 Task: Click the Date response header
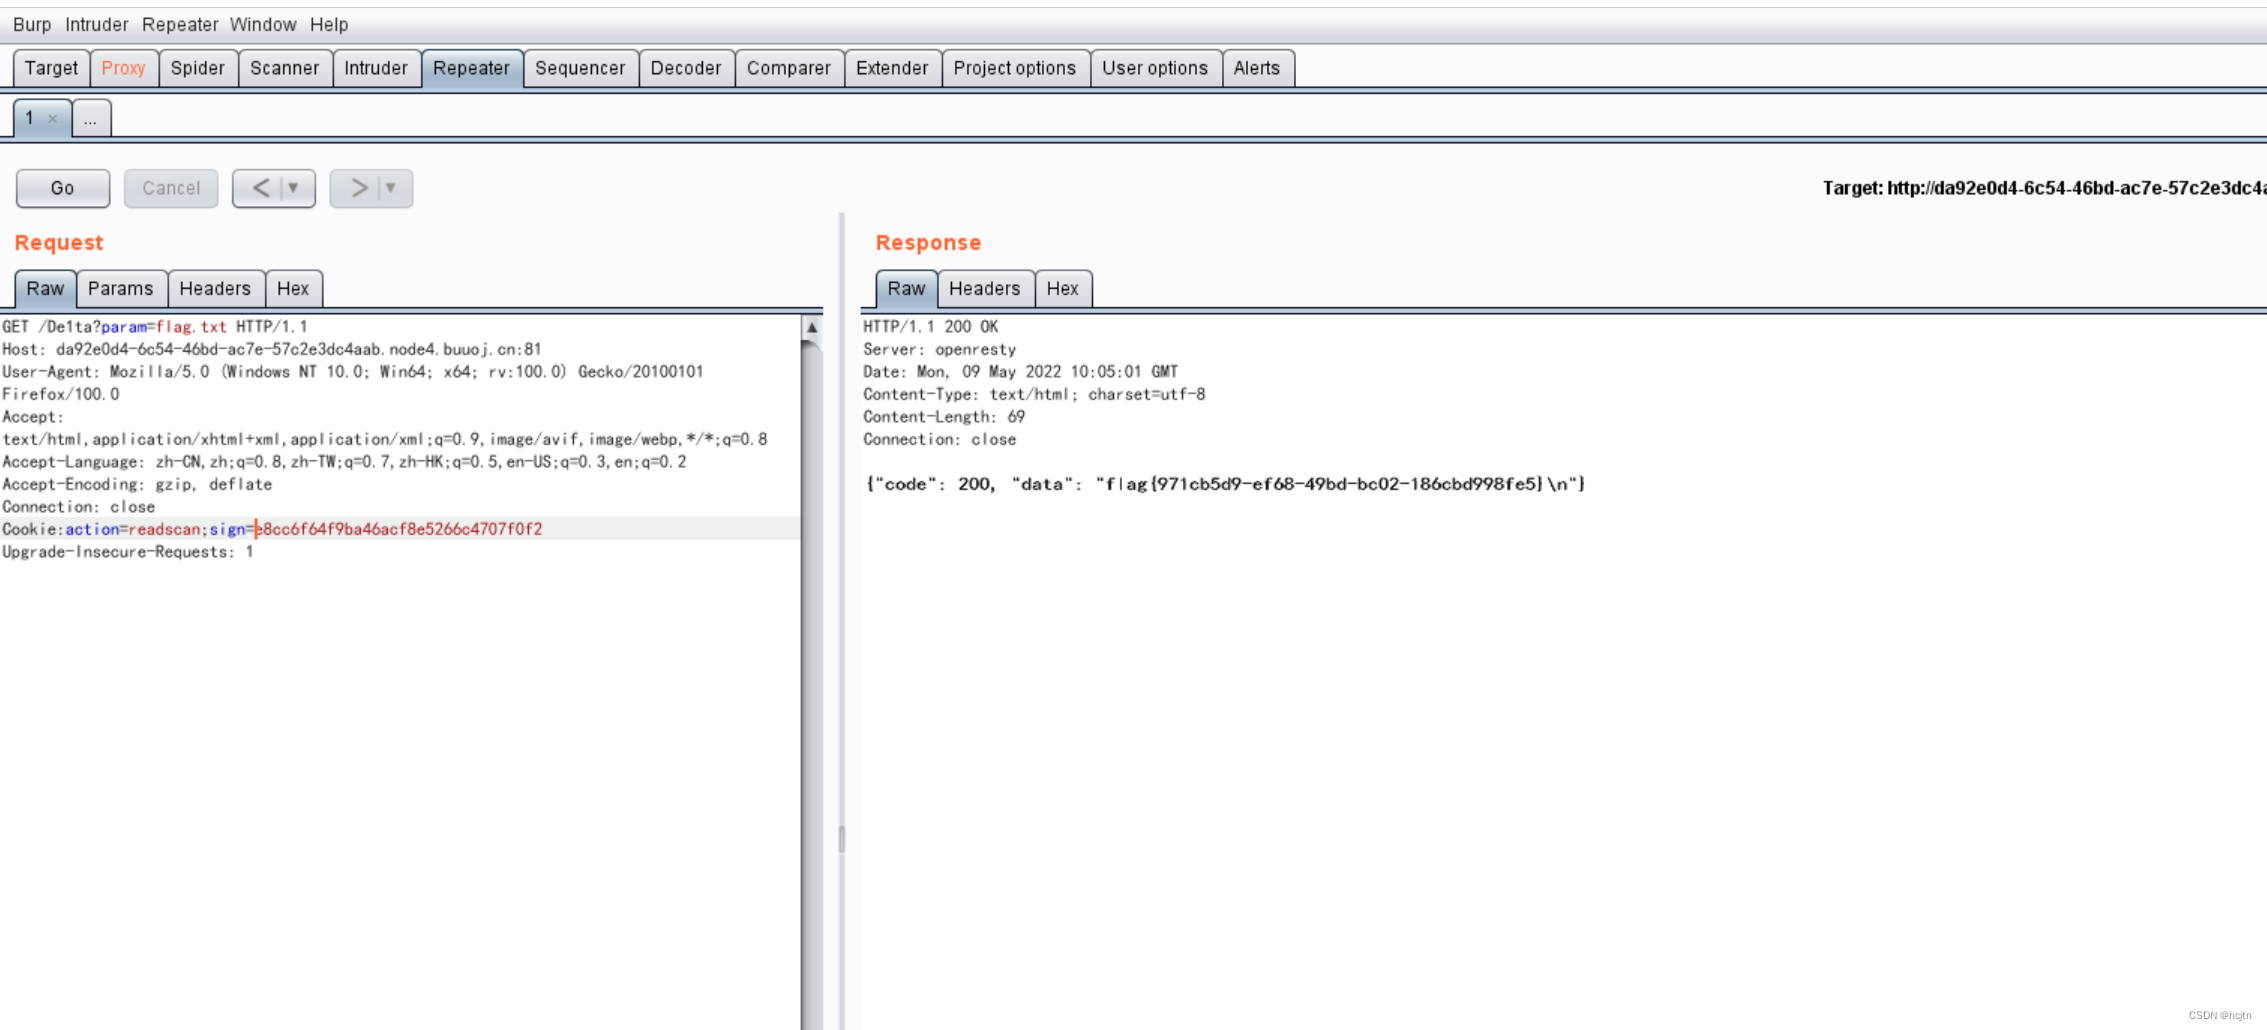tap(1021, 372)
